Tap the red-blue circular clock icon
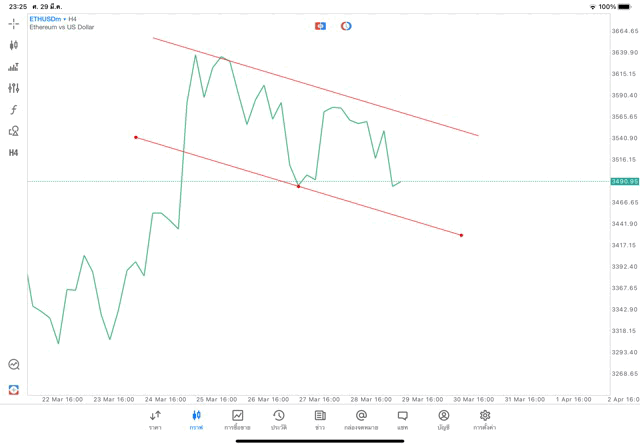Viewport: 640px width, 447px height. (346, 26)
